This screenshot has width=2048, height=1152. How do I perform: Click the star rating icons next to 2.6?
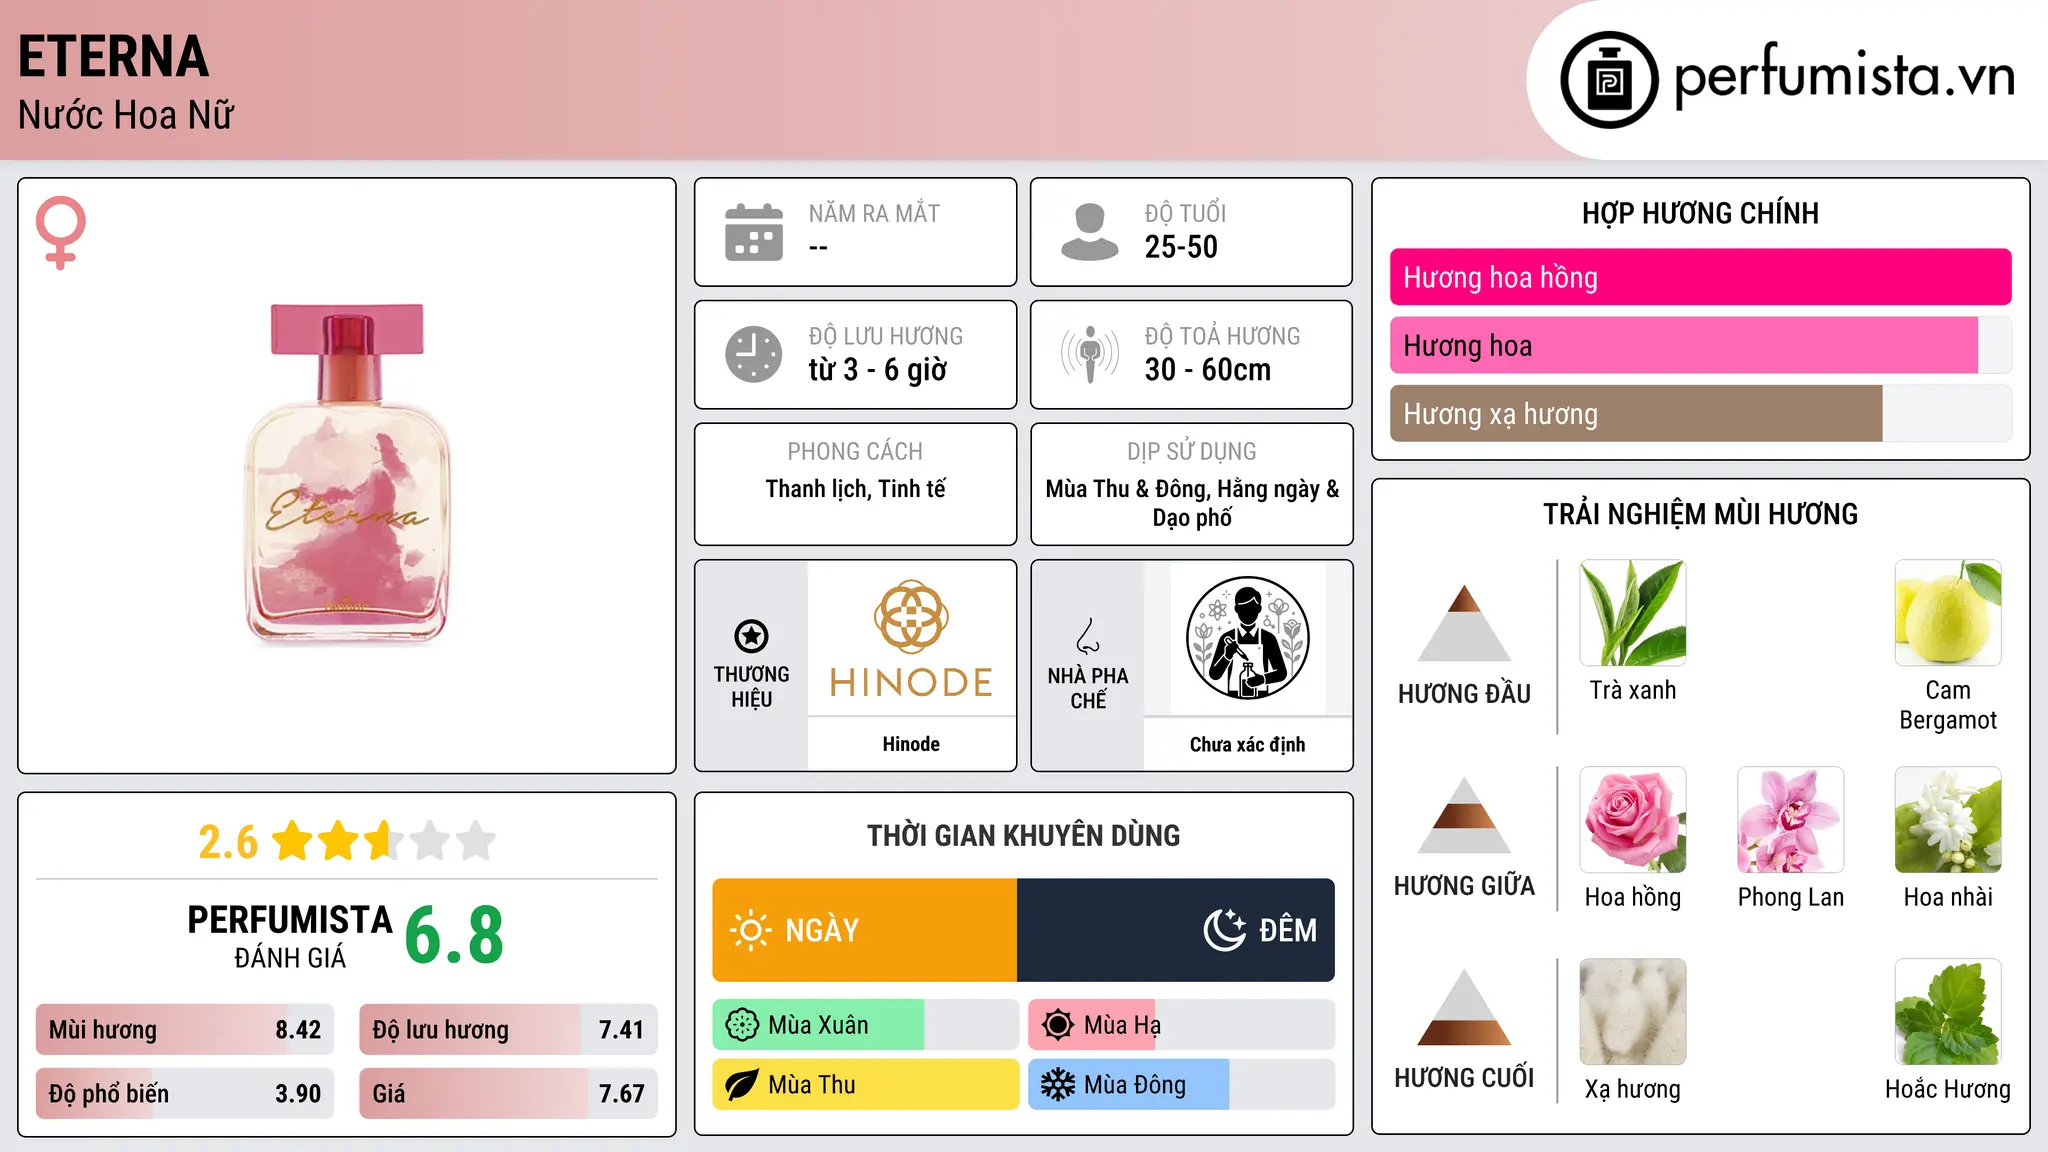click(384, 841)
